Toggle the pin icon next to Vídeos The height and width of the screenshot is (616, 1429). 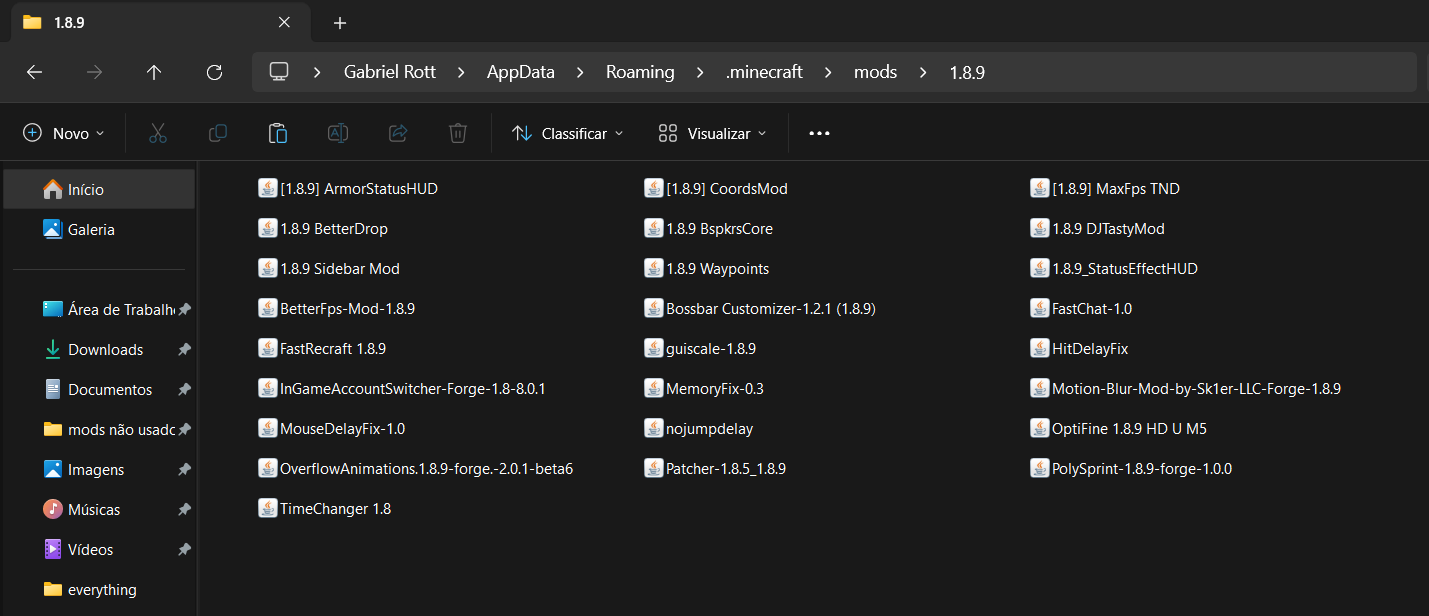click(x=184, y=550)
